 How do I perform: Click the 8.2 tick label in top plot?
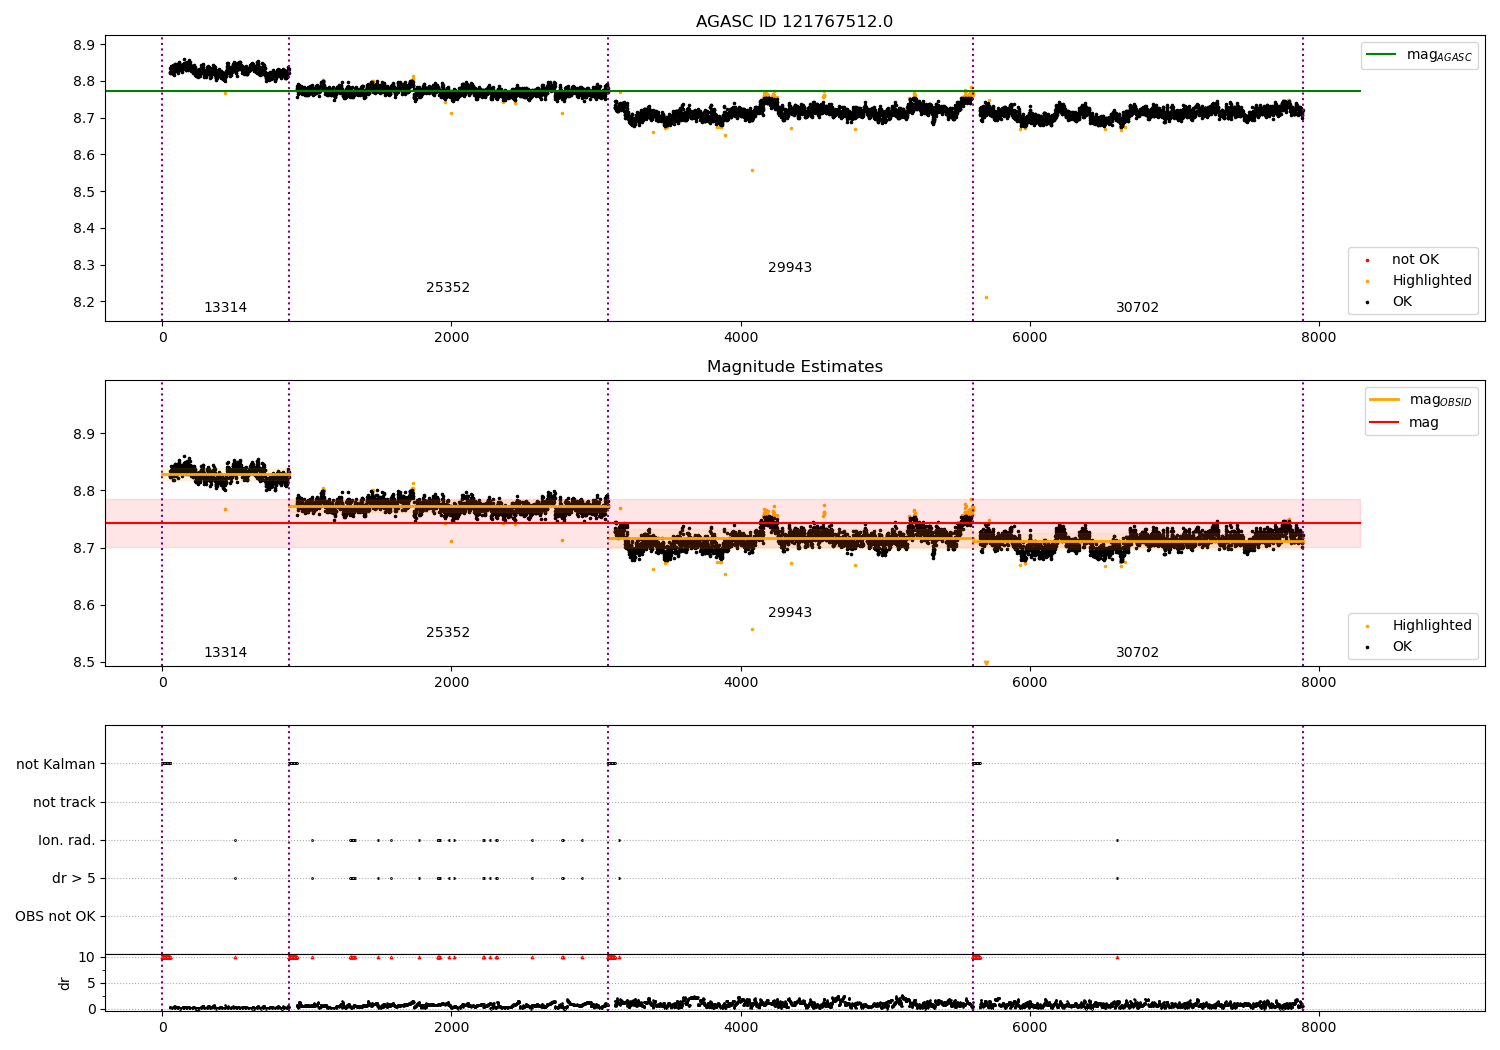(84, 302)
